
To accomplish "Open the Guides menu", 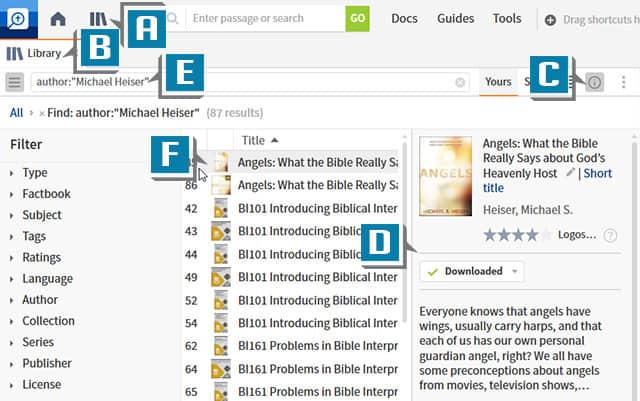I will click(455, 18).
